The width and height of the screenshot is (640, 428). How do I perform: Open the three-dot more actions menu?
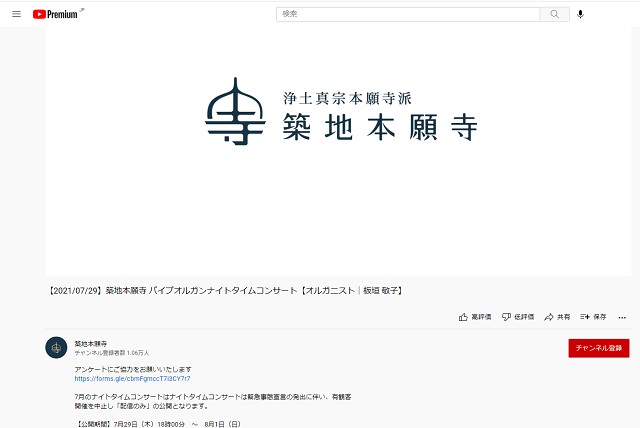pos(622,317)
